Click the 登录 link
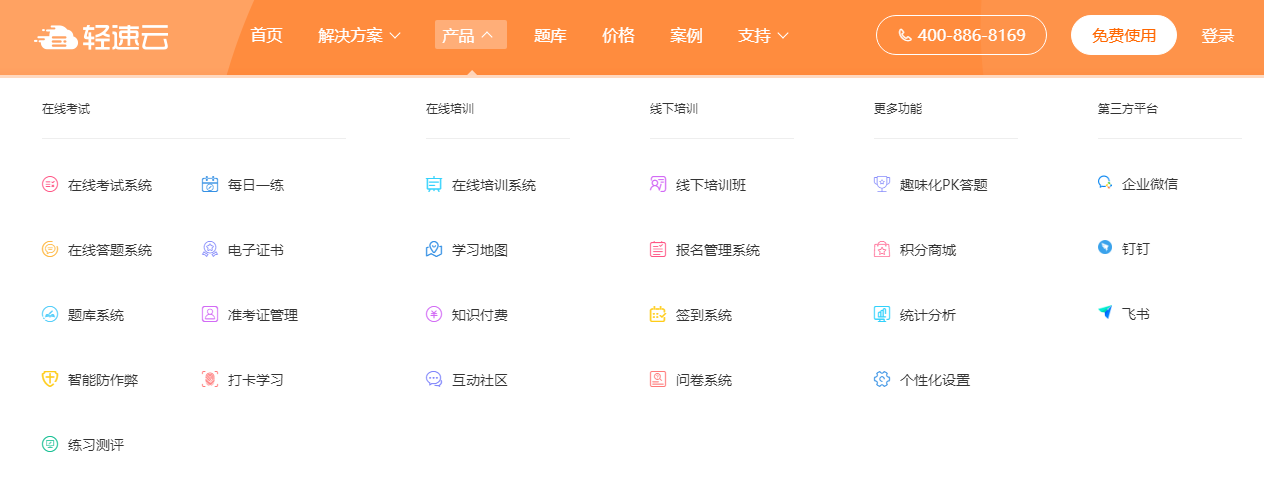Screen dimensions: 1264x490 tap(1217, 36)
